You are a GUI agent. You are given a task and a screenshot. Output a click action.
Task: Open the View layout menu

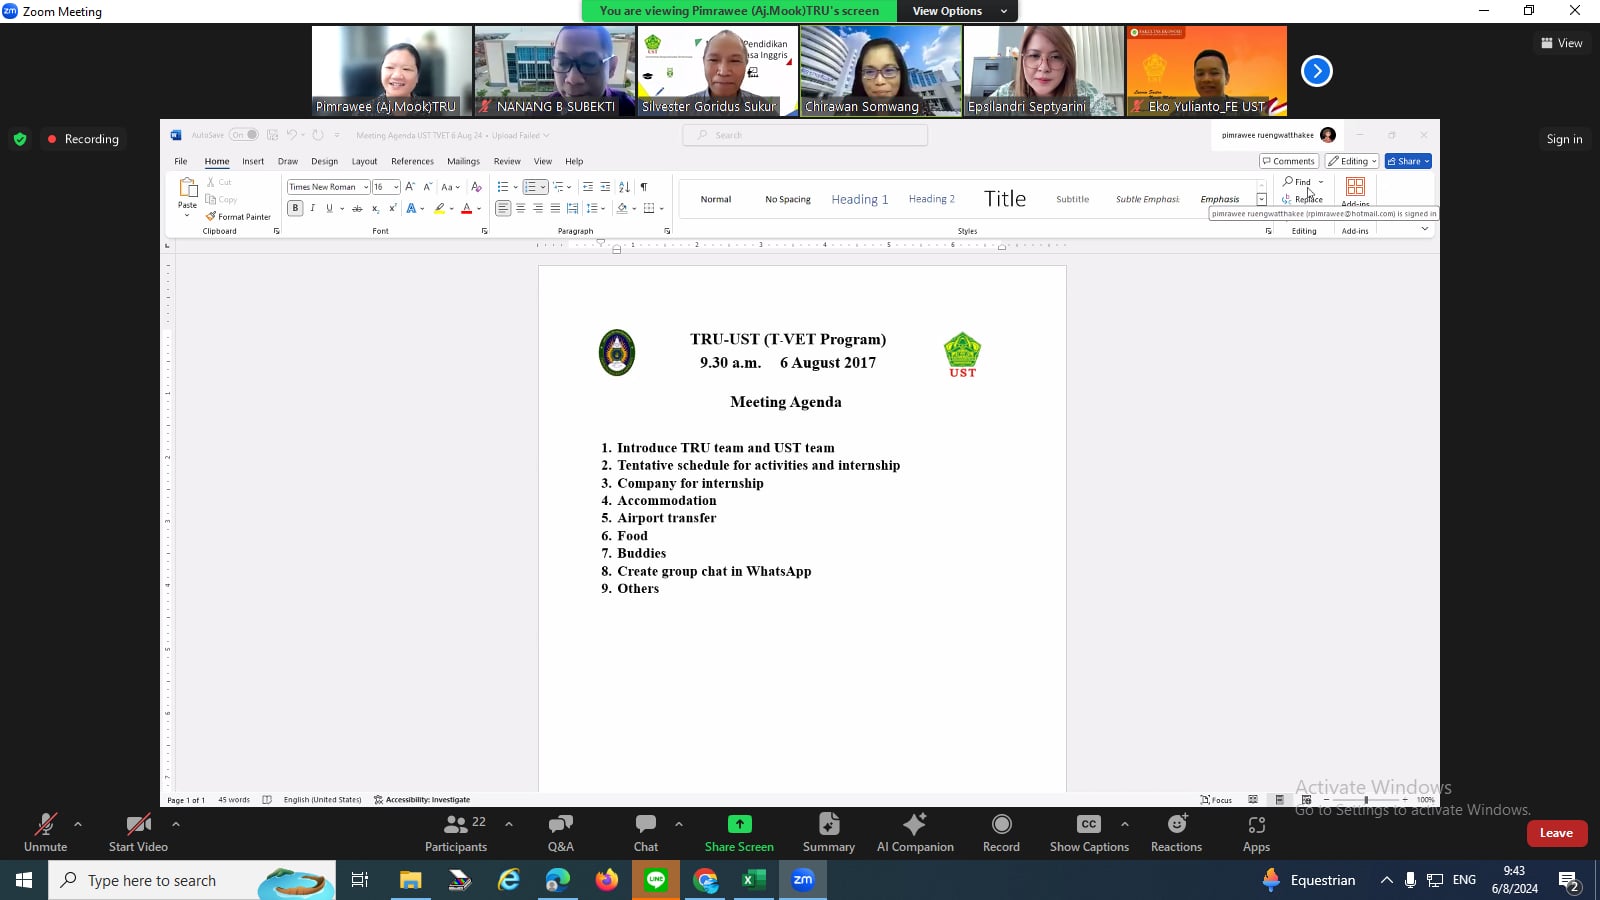coord(1562,43)
